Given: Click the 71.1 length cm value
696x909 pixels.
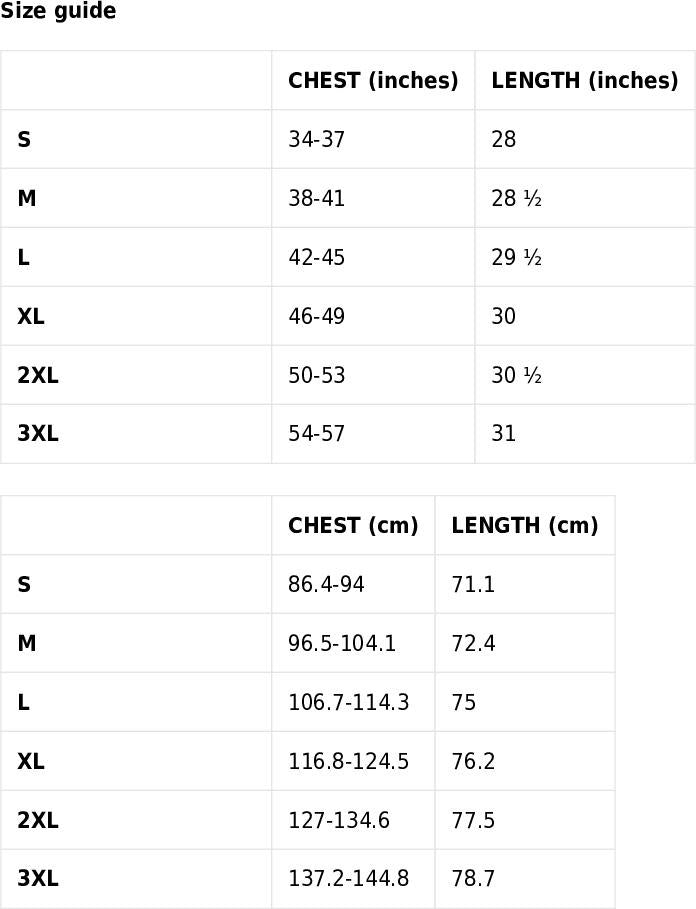Looking at the screenshot, I should 473,585.
